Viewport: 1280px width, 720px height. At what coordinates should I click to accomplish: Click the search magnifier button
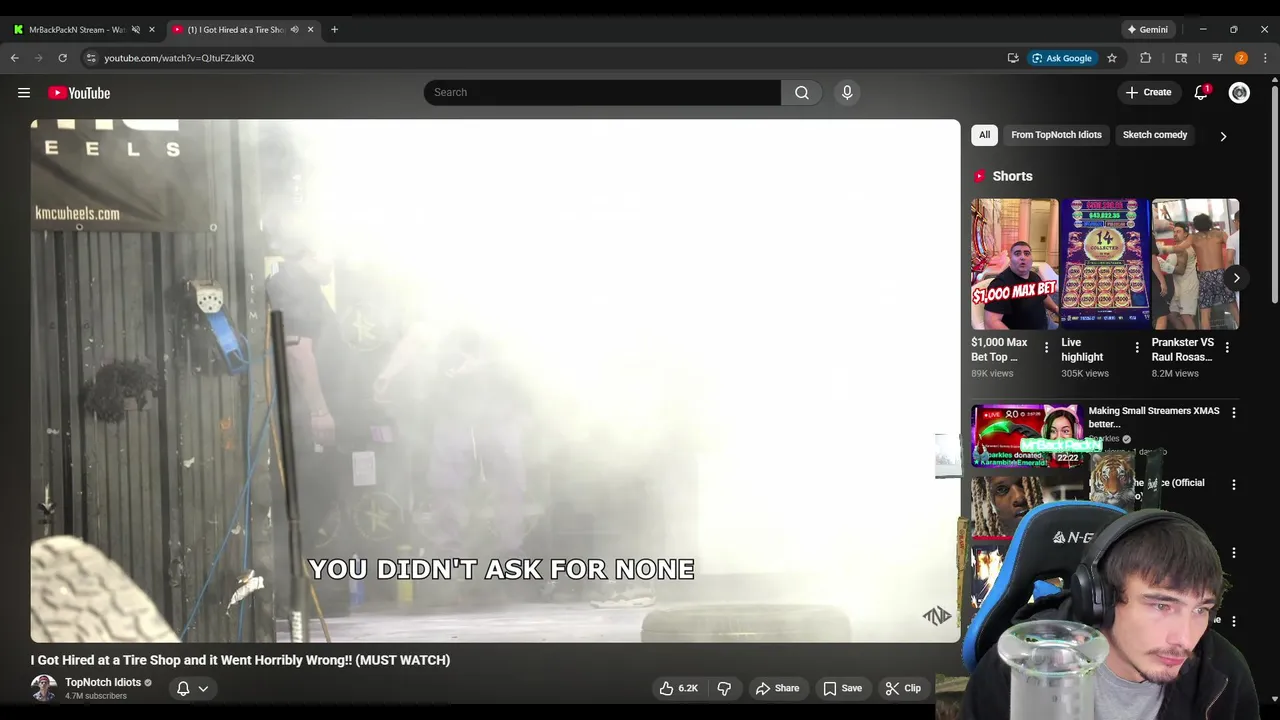pos(802,93)
